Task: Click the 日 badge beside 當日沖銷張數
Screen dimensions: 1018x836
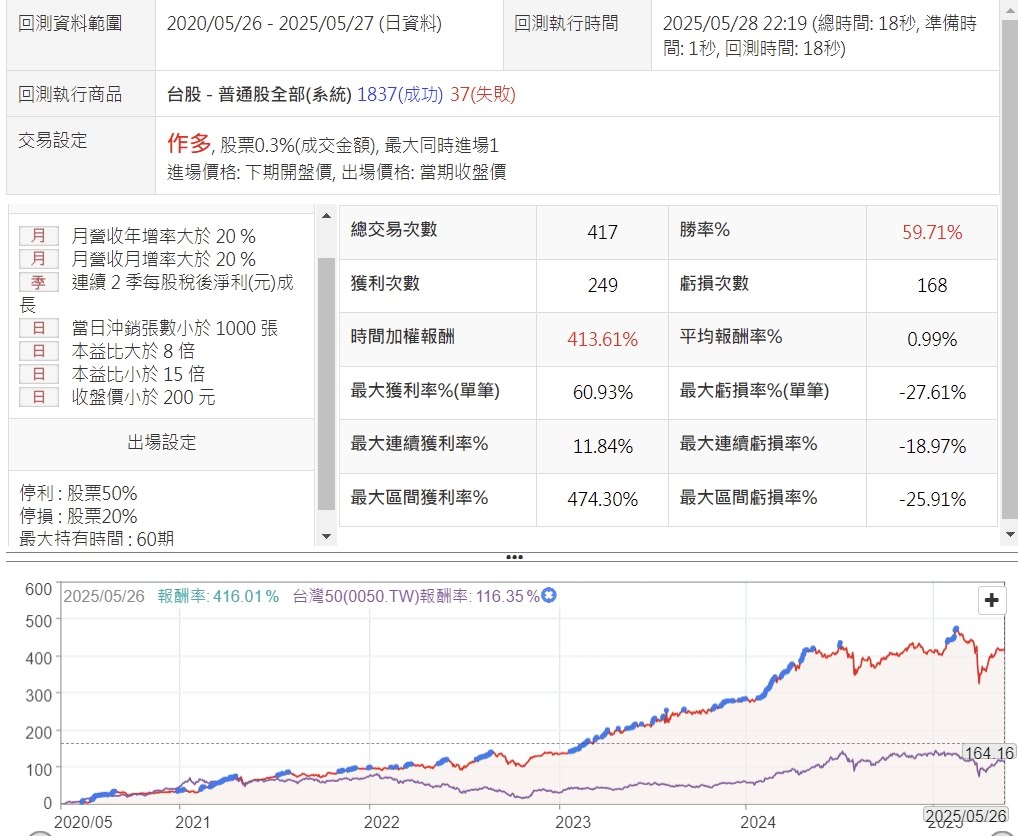Action: point(39,328)
